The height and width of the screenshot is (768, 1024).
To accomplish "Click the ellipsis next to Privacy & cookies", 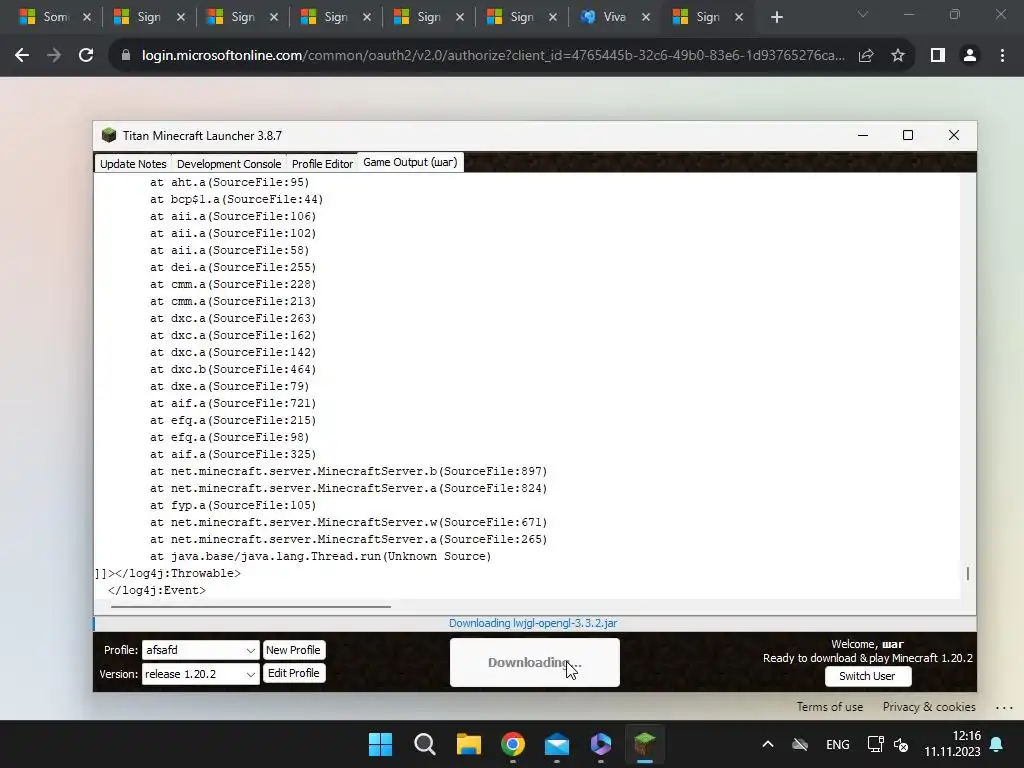I will (1004, 707).
